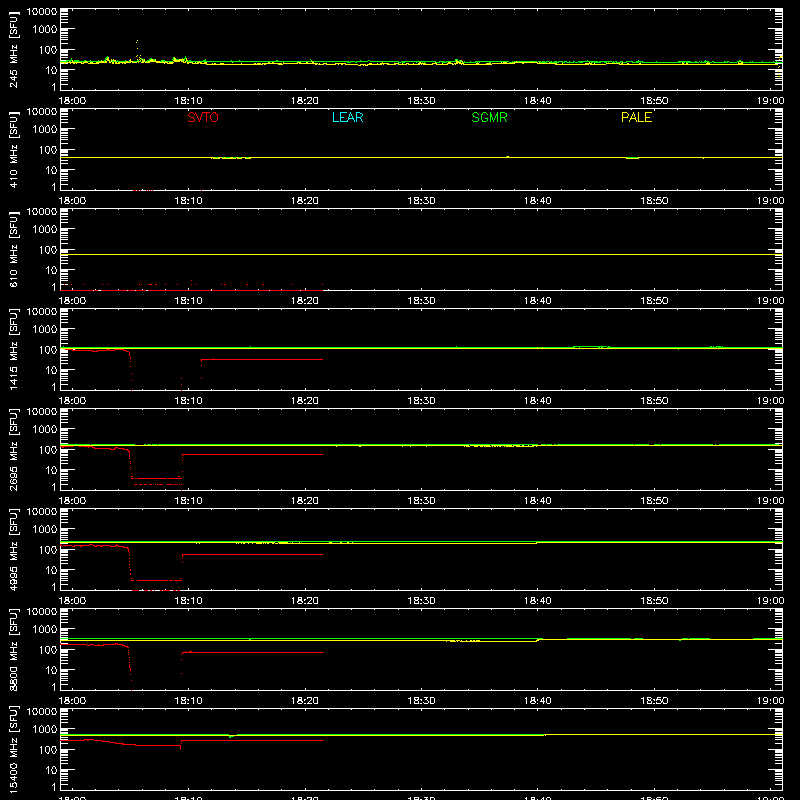Screen dimensions: 800x800
Task: Select the 245 MHz [SFU] axis label
Action: [x=14, y=50]
